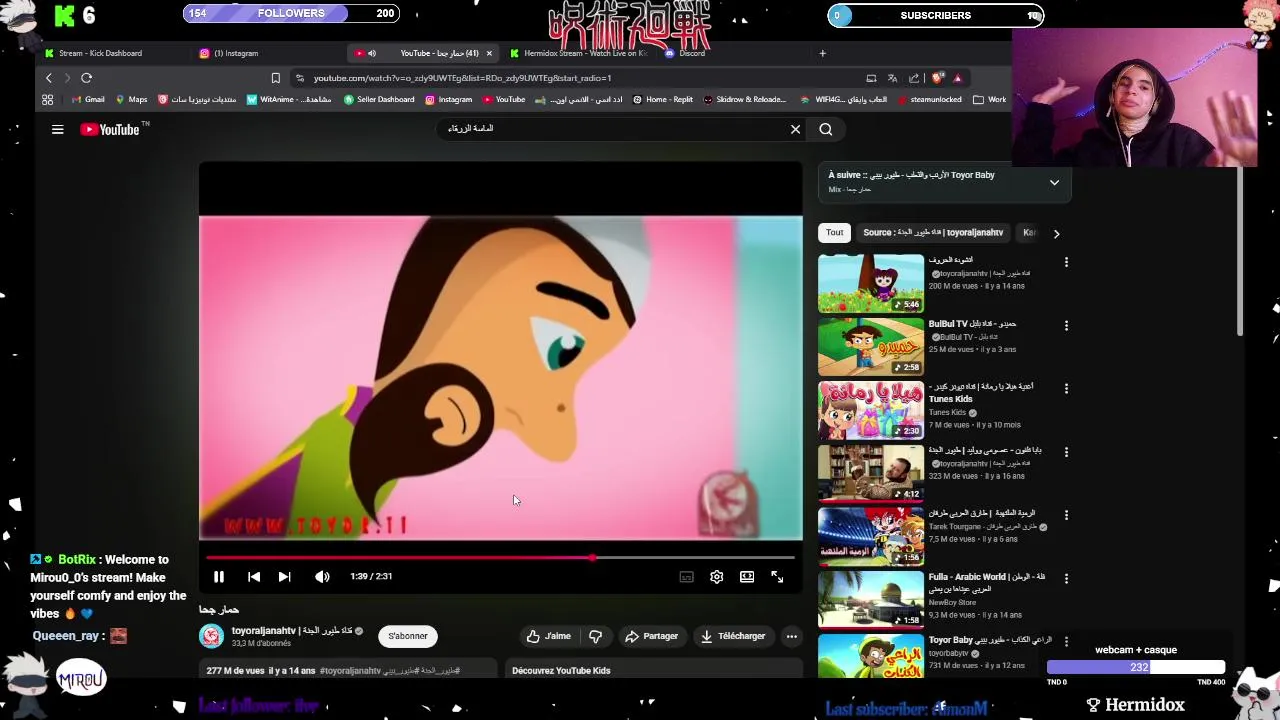The image size is (1280, 720).
Task: Enter fullscreen in video player
Action: [x=777, y=577]
